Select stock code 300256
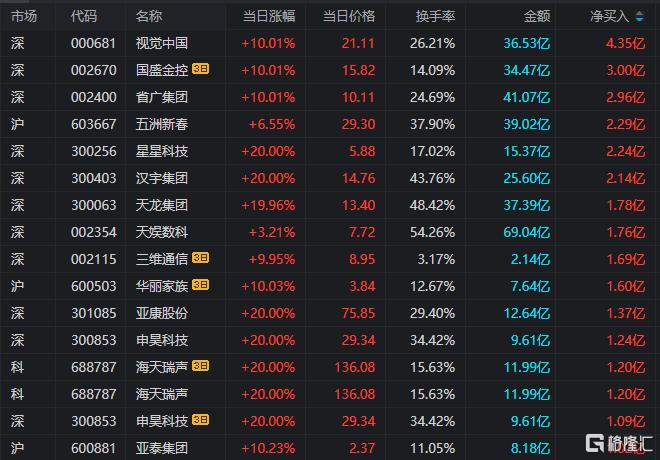Image resolution: width=660 pixels, height=460 pixels. pyautogui.click(x=93, y=151)
